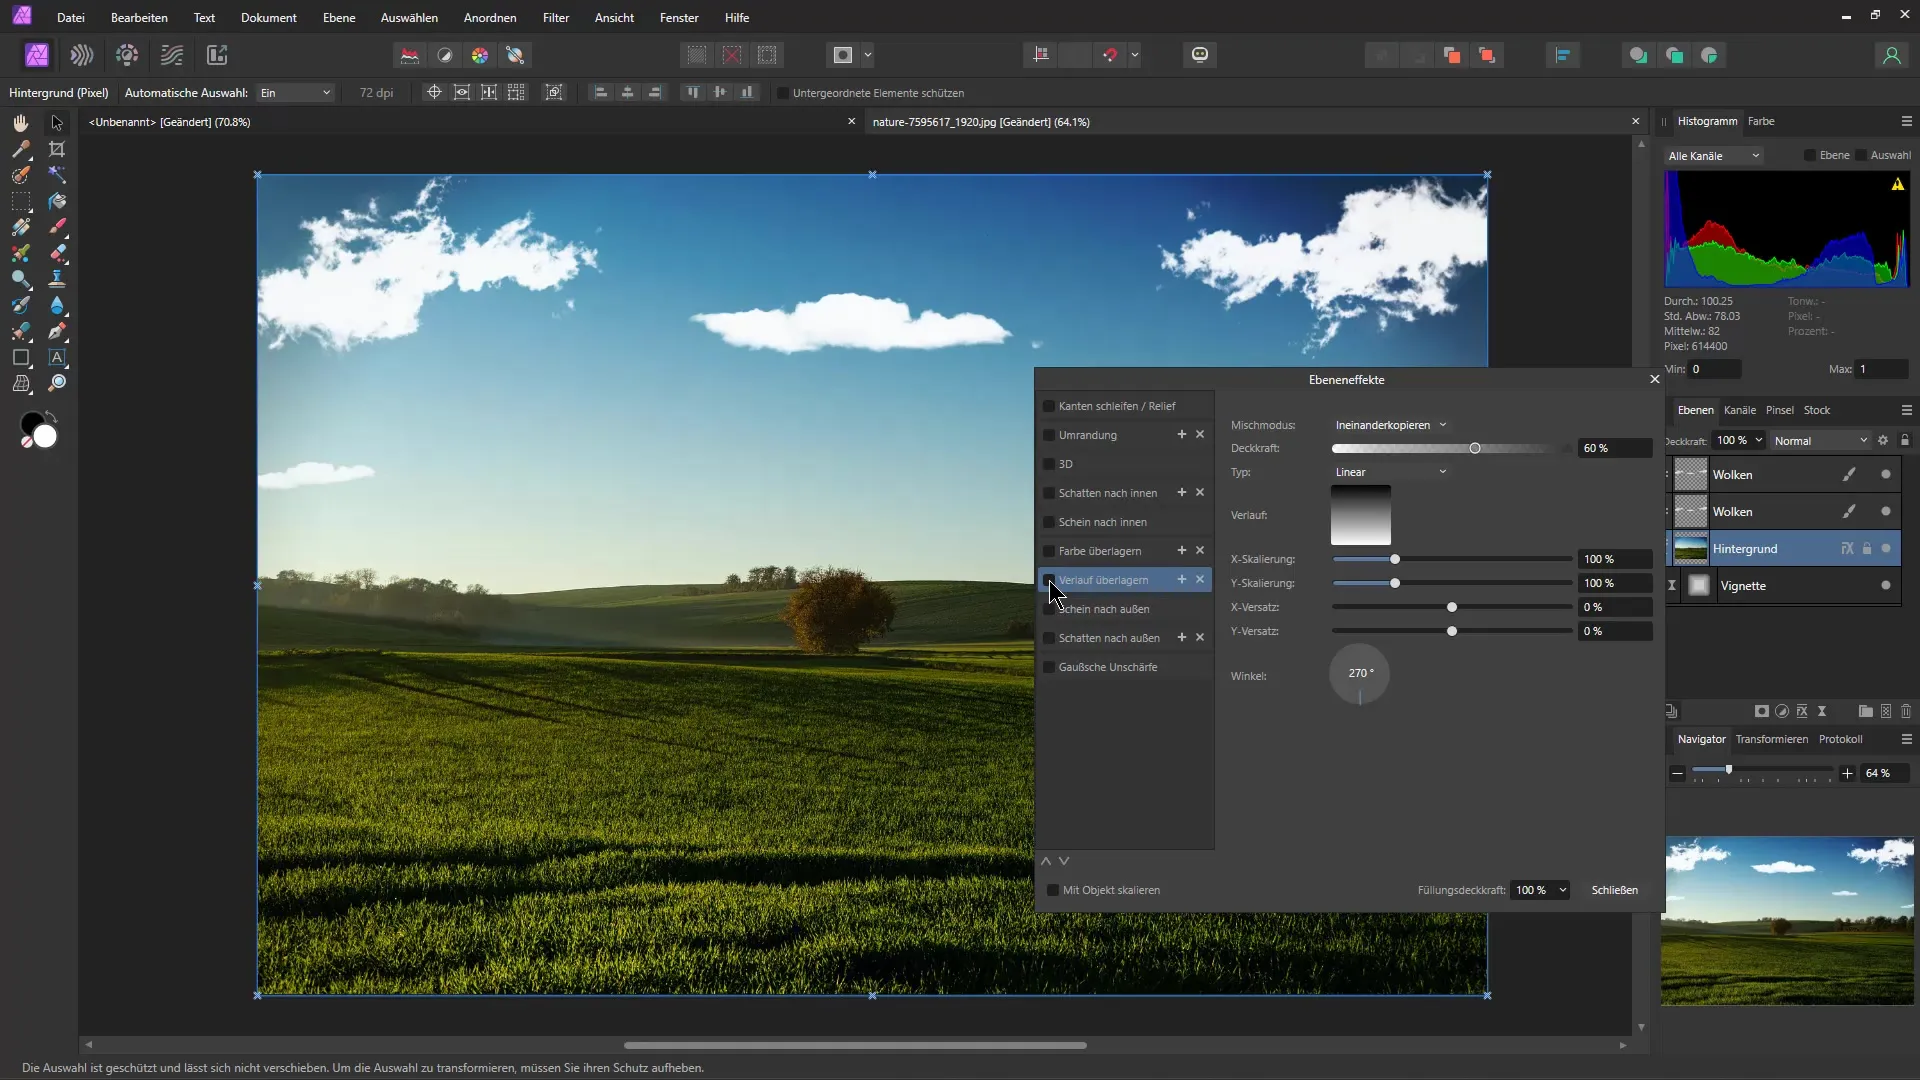
Task: Select the Move tool in toolbar
Action: tap(57, 121)
